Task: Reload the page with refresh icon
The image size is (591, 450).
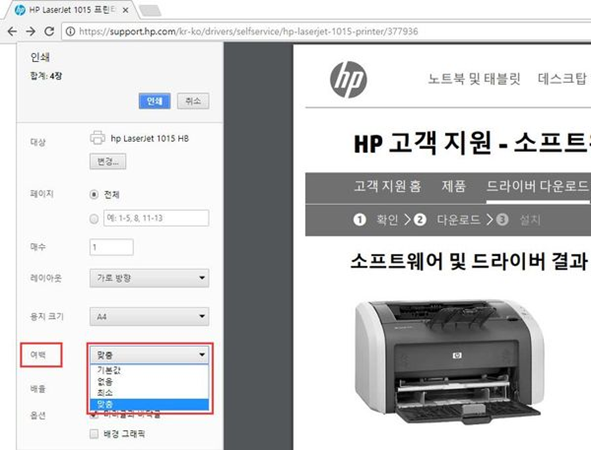Action: pyautogui.click(x=49, y=31)
